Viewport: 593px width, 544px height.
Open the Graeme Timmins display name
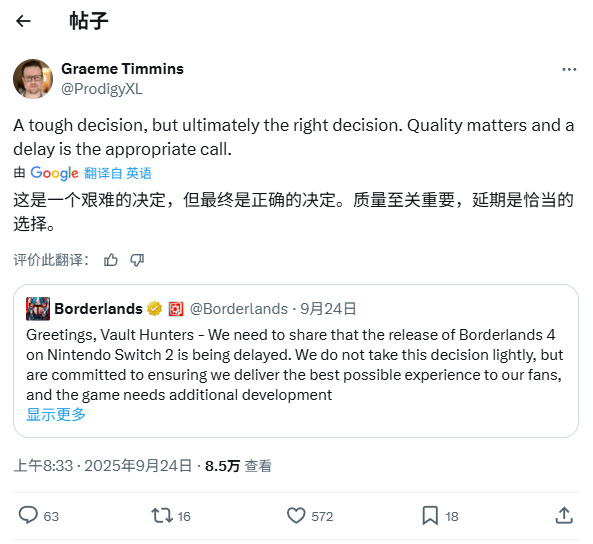(122, 69)
